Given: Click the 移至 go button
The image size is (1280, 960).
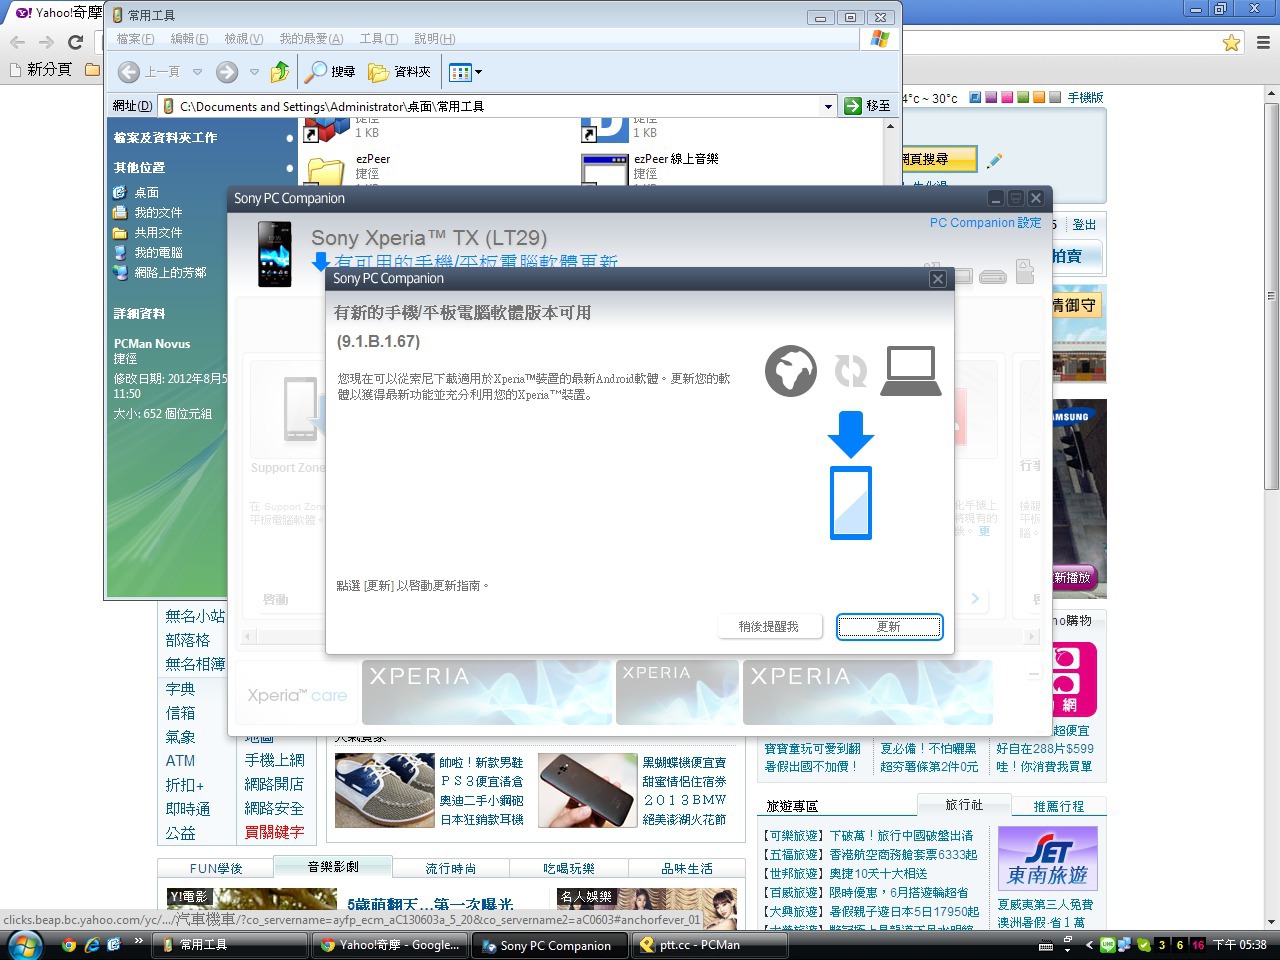Looking at the screenshot, I should 867,106.
